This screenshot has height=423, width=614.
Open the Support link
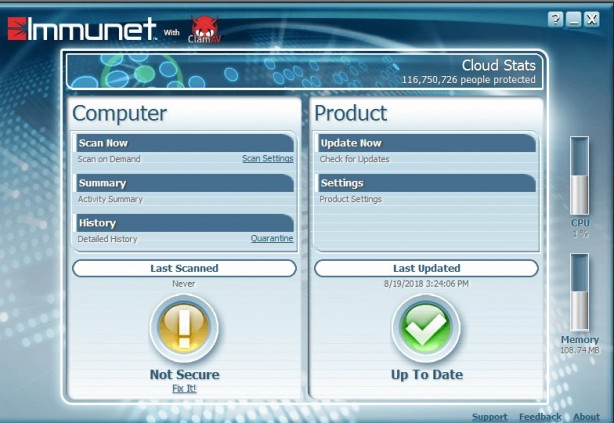(x=489, y=417)
